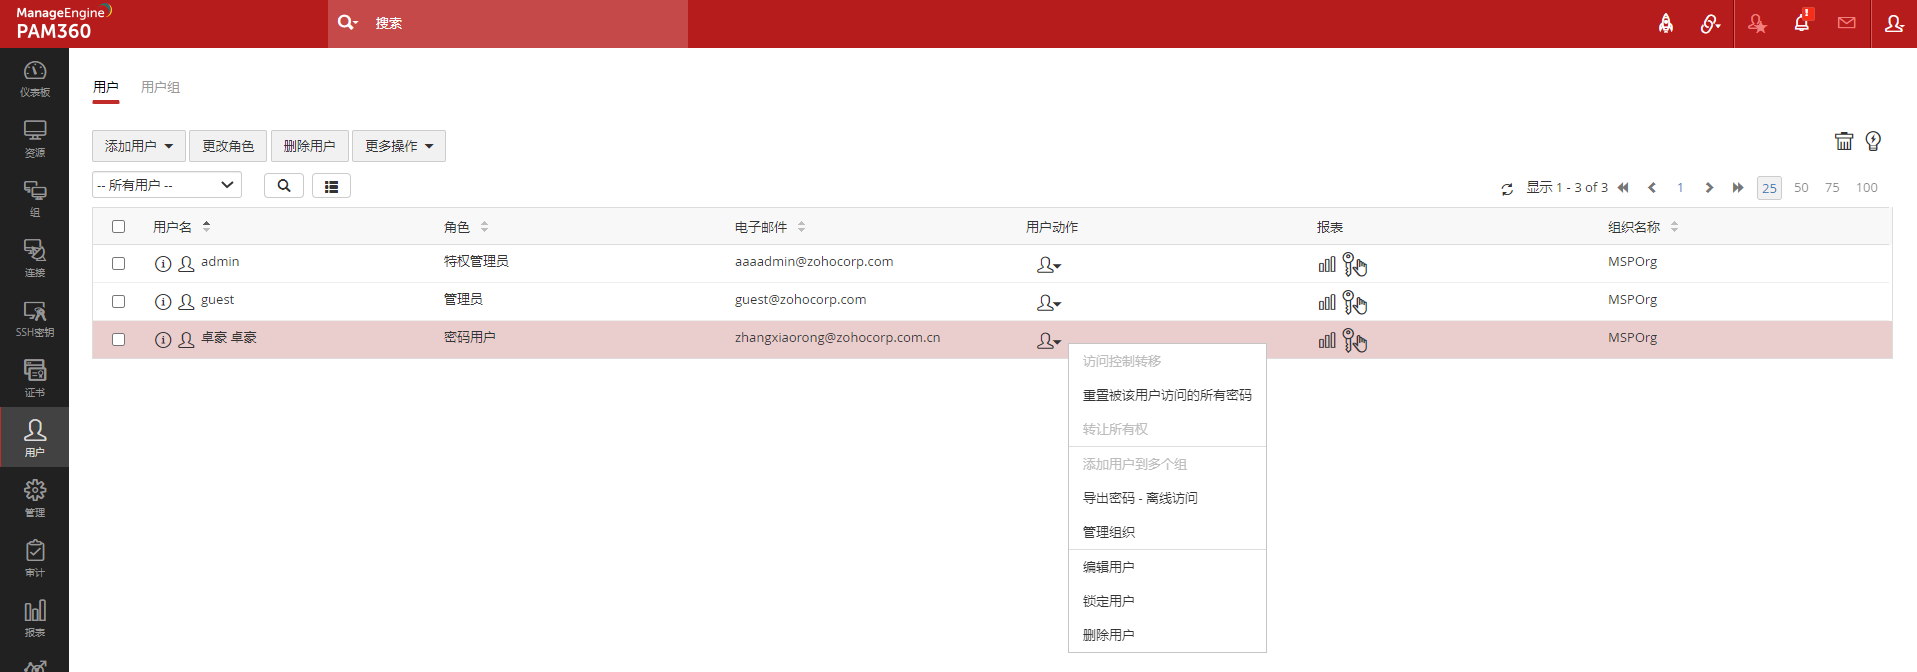Open the notifications bell

point(1802,22)
